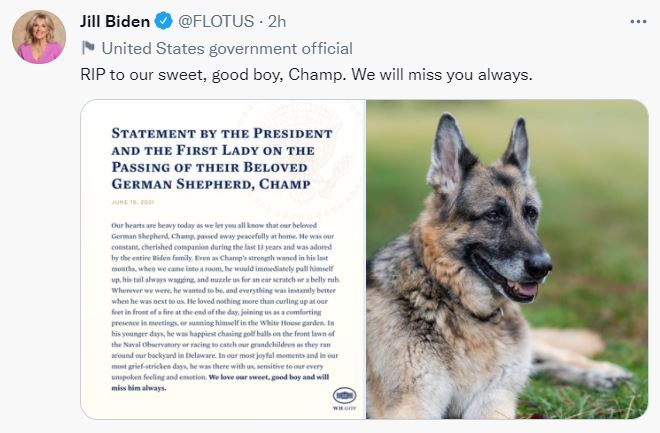This screenshot has width=660, height=433.
Task: Click the statement heading about German Shepherd Champ
Action: [222, 158]
